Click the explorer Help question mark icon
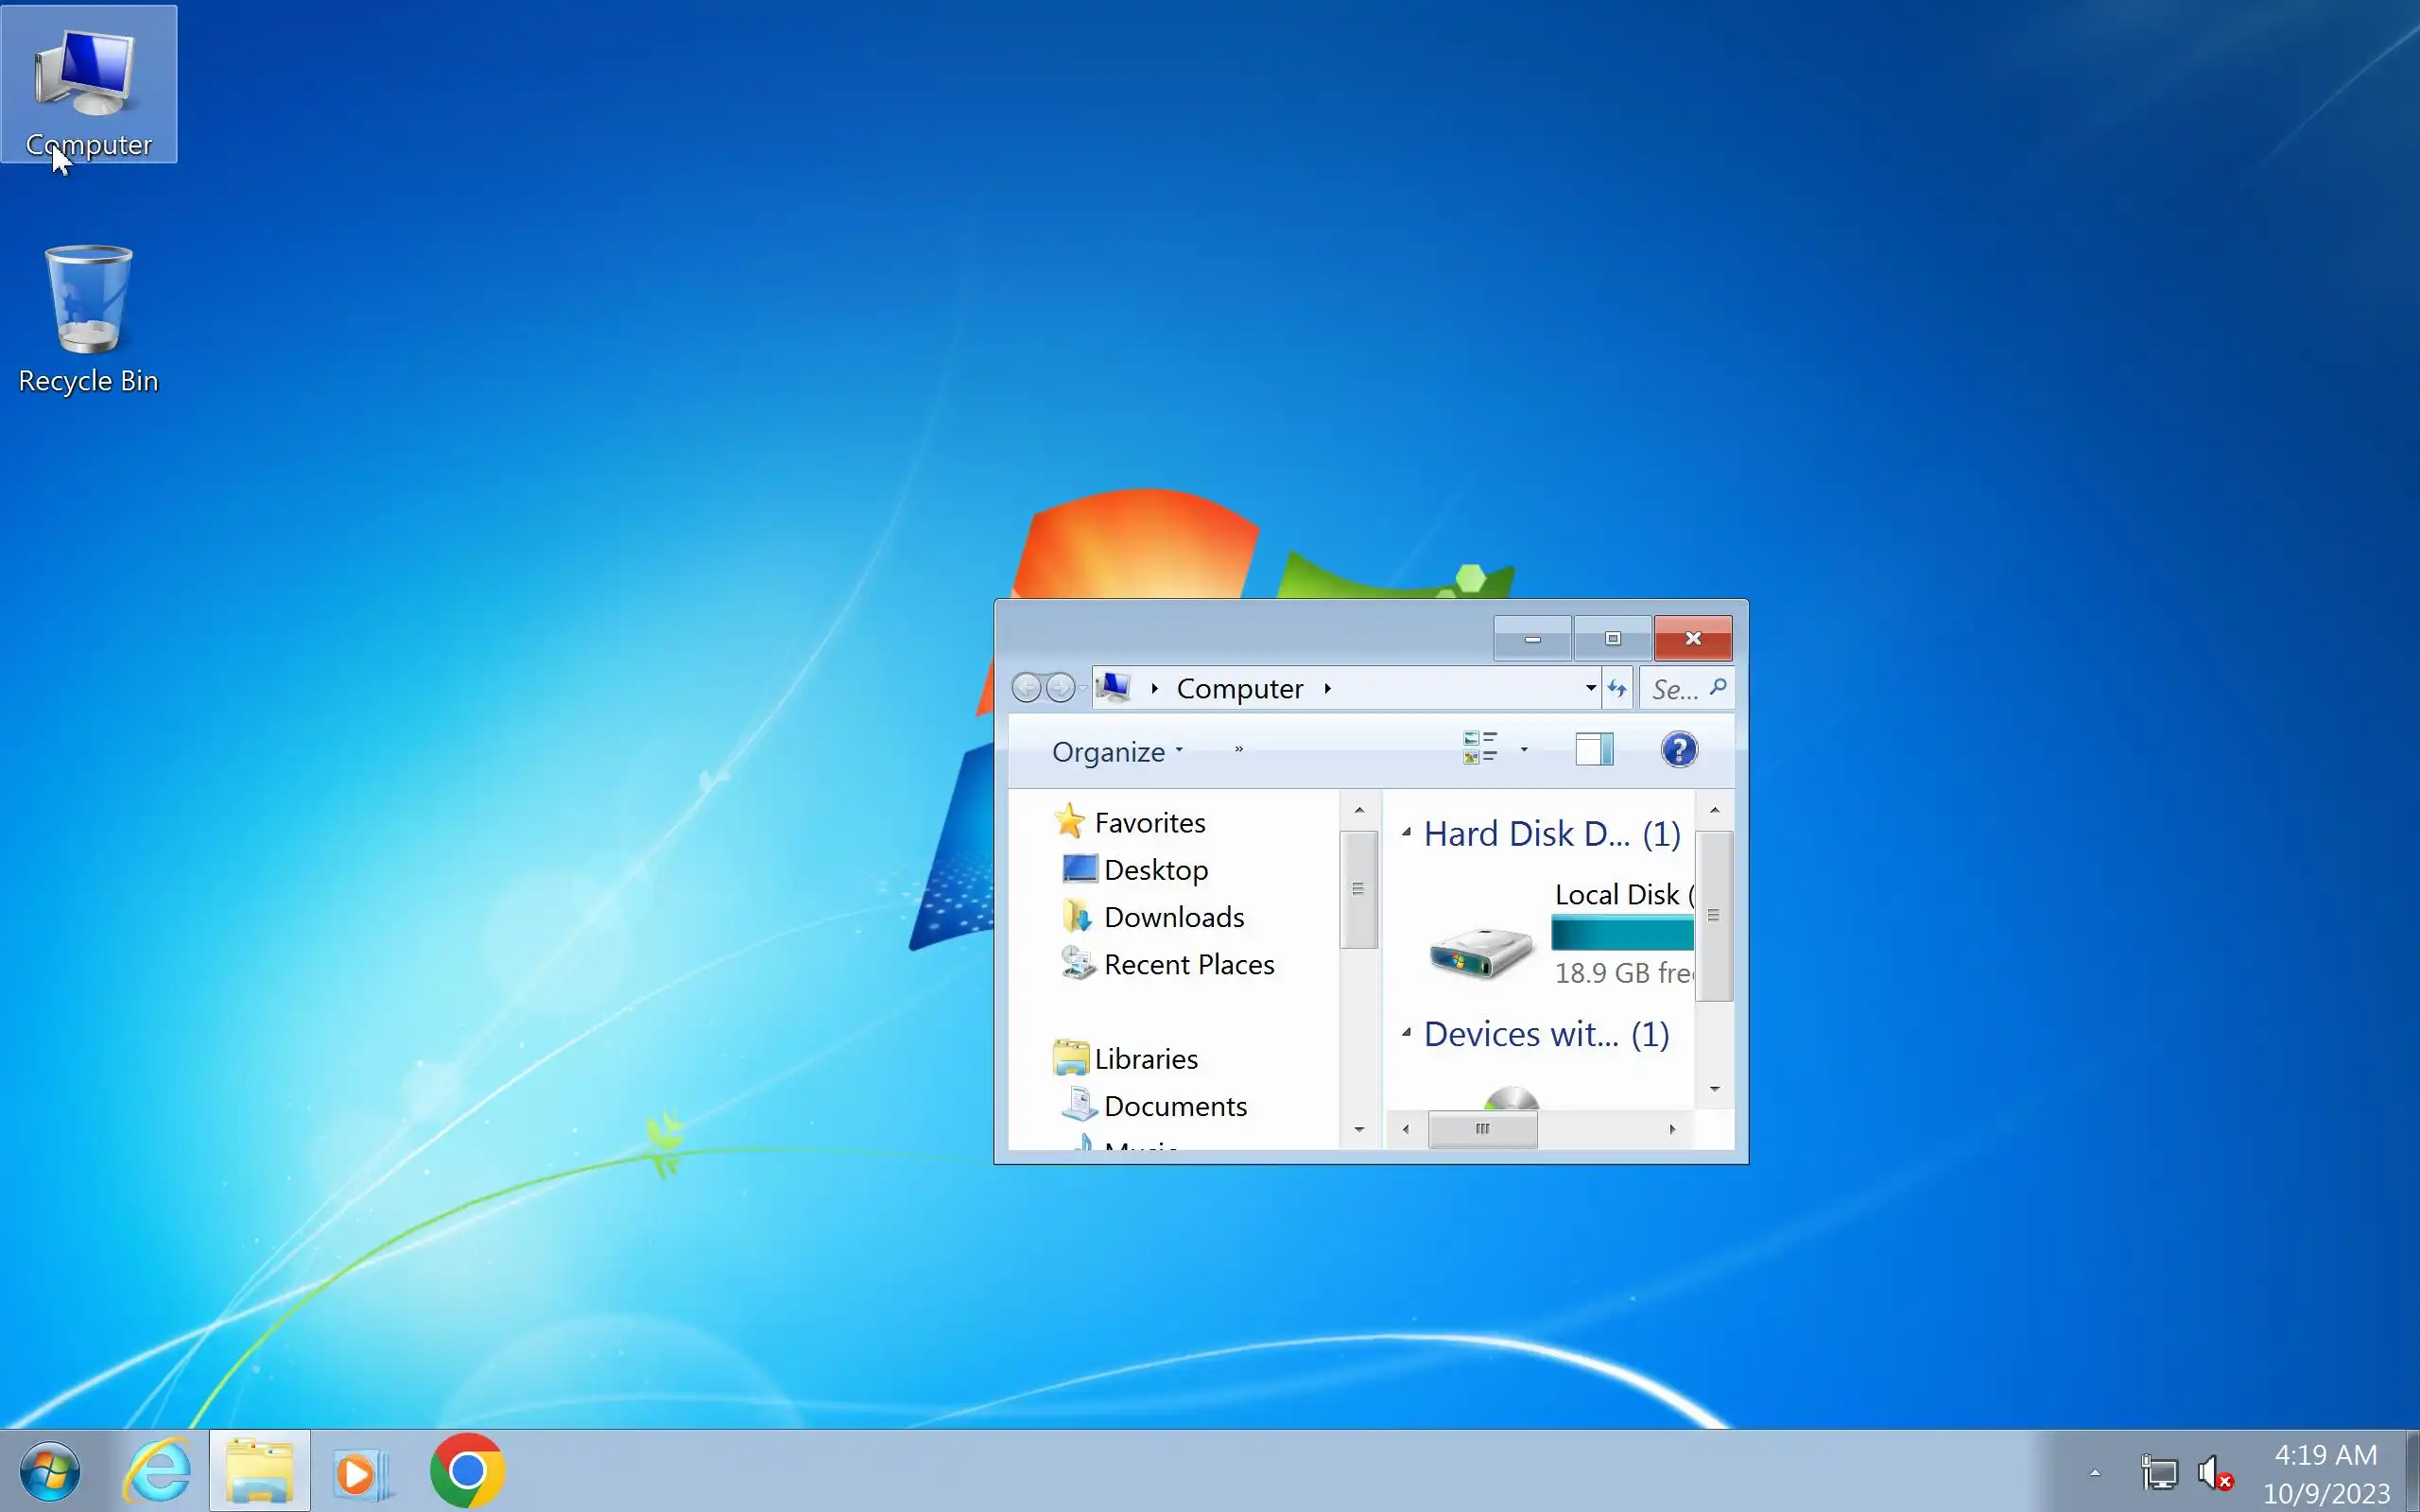Image resolution: width=2420 pixels, height=1512 pixels. click(1678, 750)
